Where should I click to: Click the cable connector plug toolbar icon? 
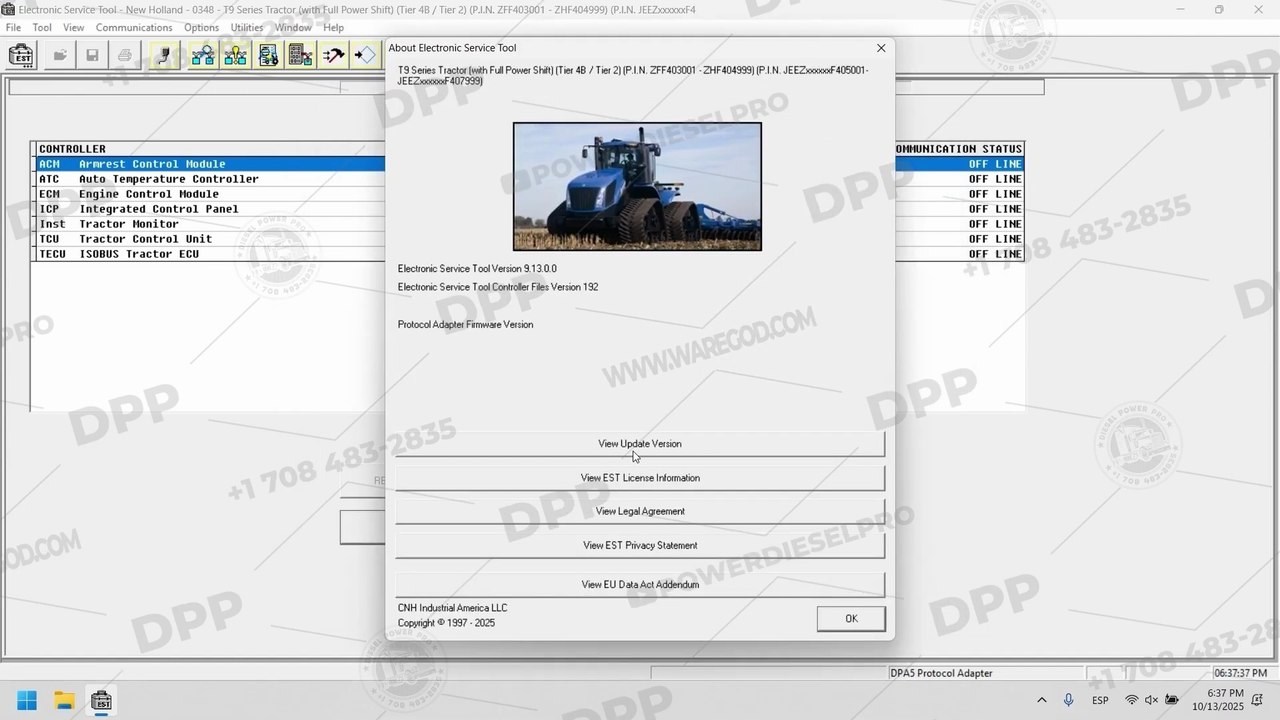tap(164, 56)
